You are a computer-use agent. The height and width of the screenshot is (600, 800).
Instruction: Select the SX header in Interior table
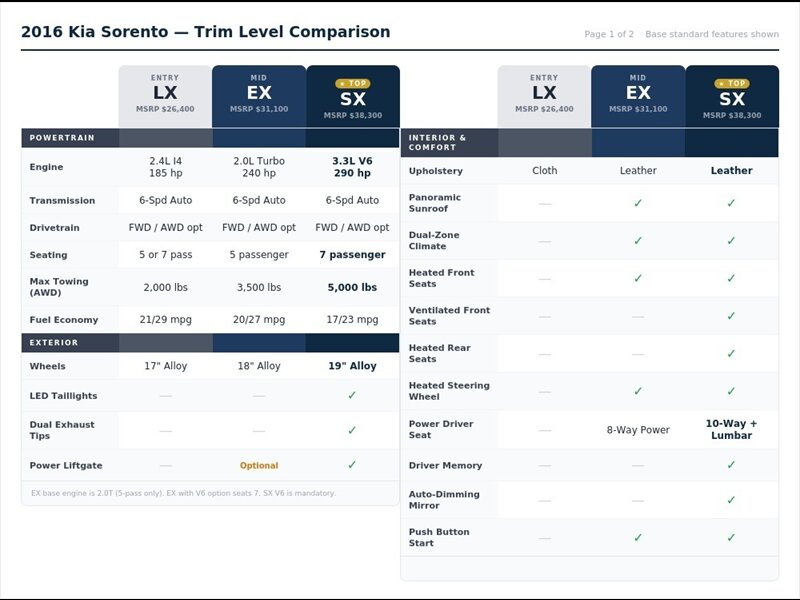pos(732,96)
